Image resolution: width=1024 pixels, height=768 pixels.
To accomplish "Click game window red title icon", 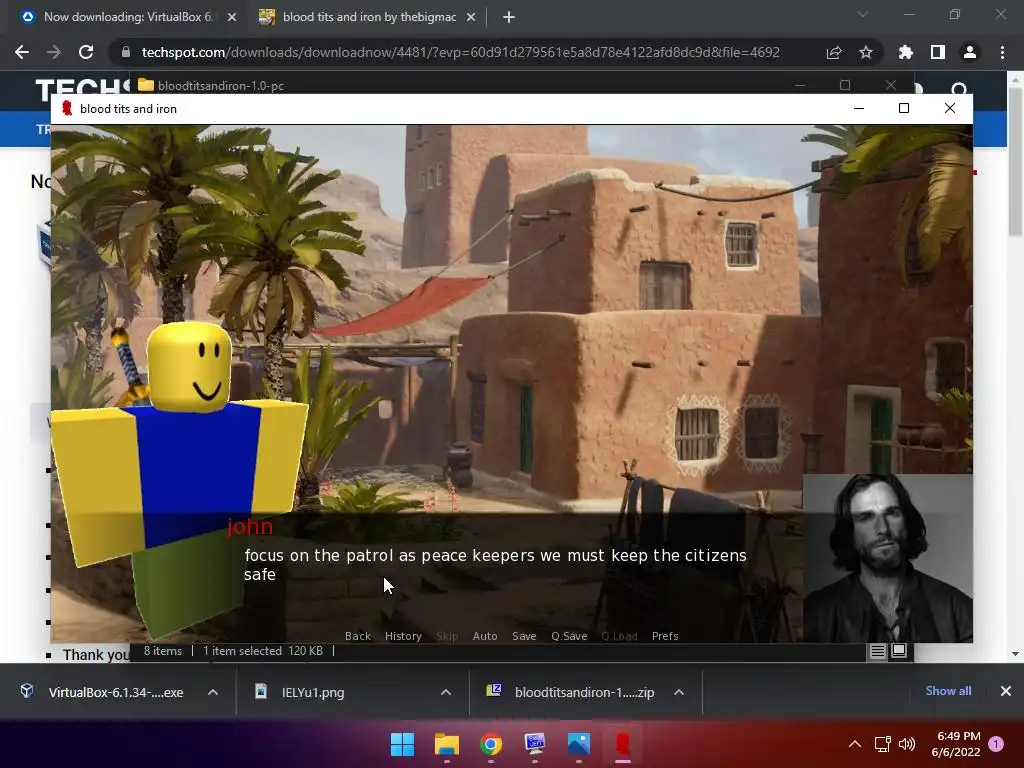I will coord(67,108).
